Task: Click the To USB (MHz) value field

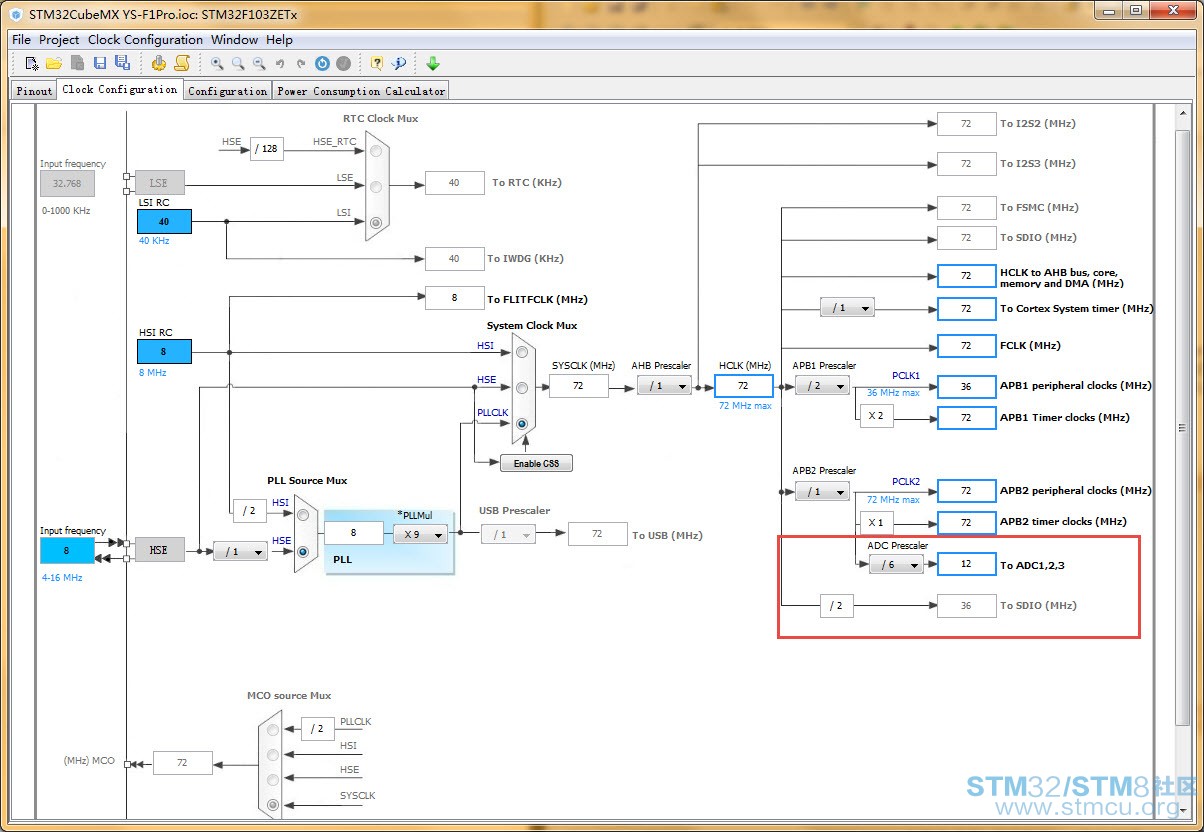Action: 597,534
